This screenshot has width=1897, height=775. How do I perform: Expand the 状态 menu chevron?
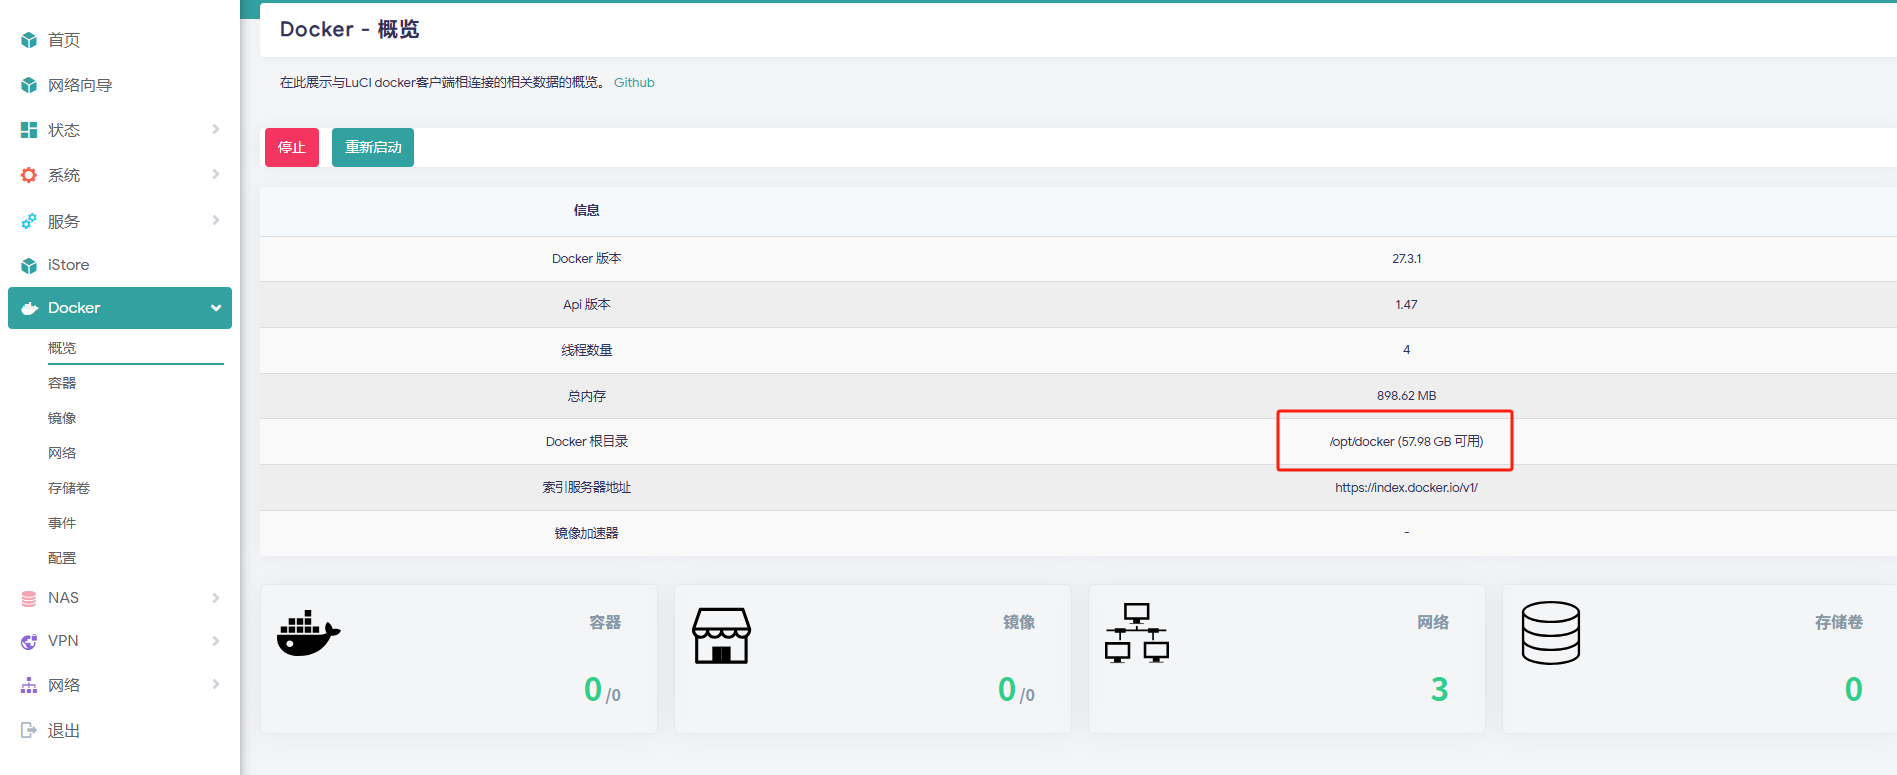pos(216,129)
